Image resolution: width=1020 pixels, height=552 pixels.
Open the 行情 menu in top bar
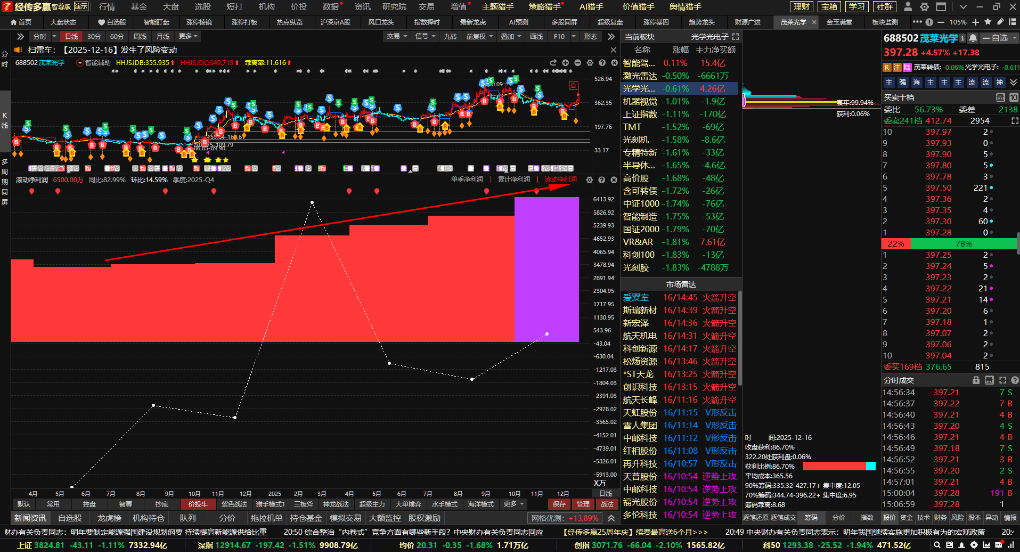point(107,6)
